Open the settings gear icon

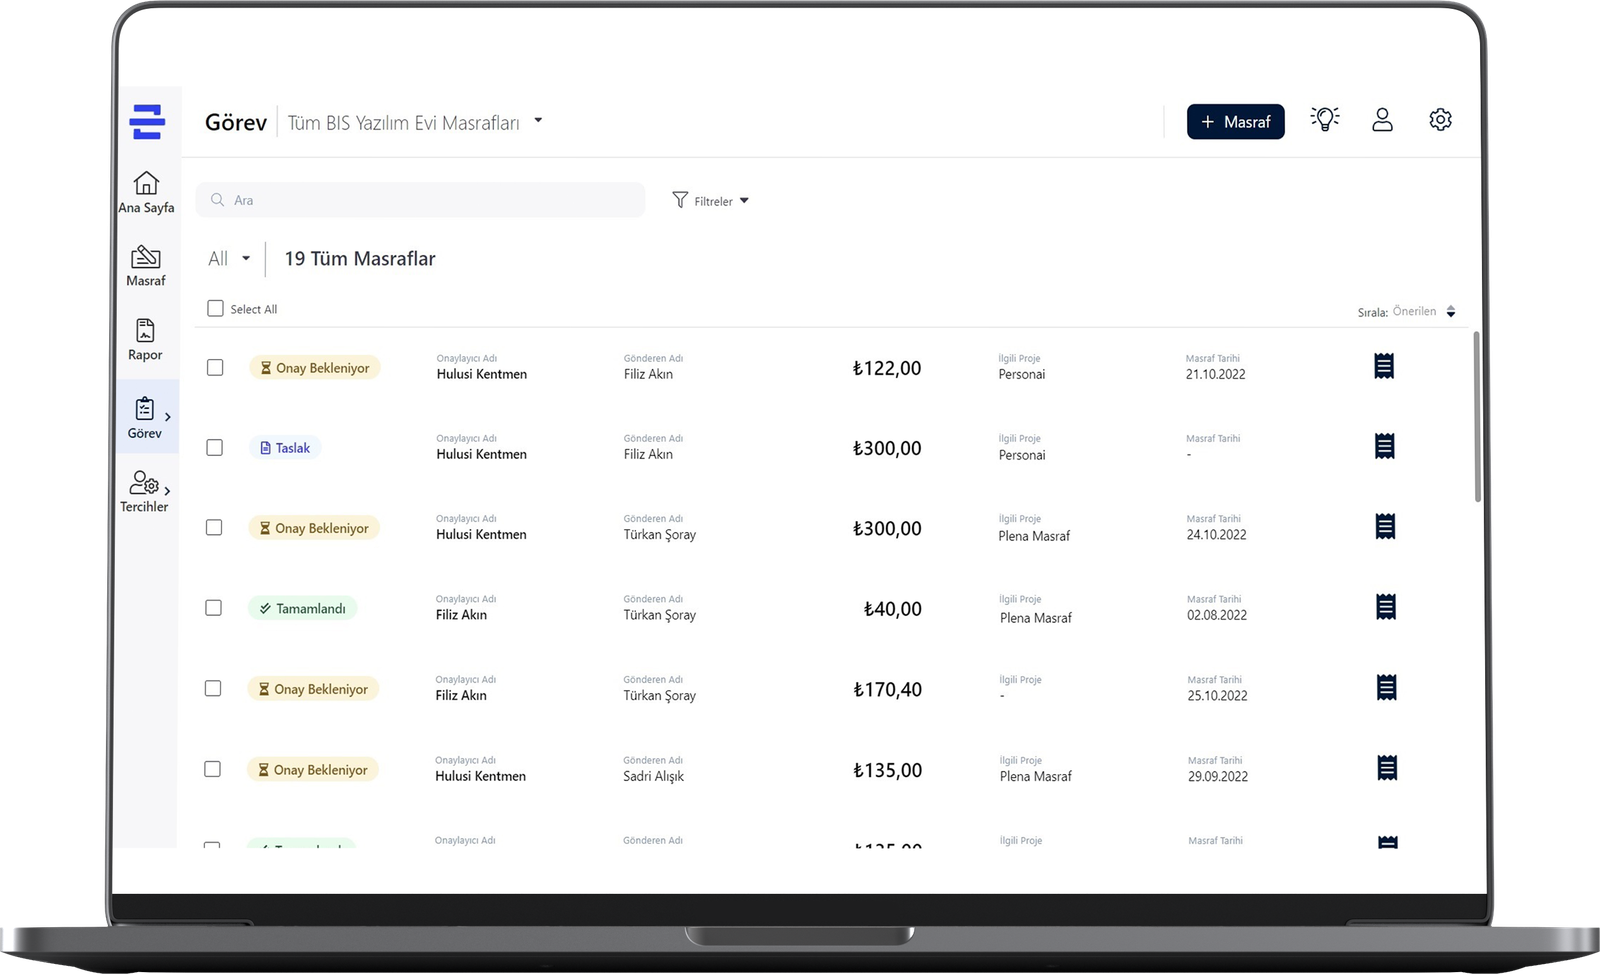pos(1440,120)
